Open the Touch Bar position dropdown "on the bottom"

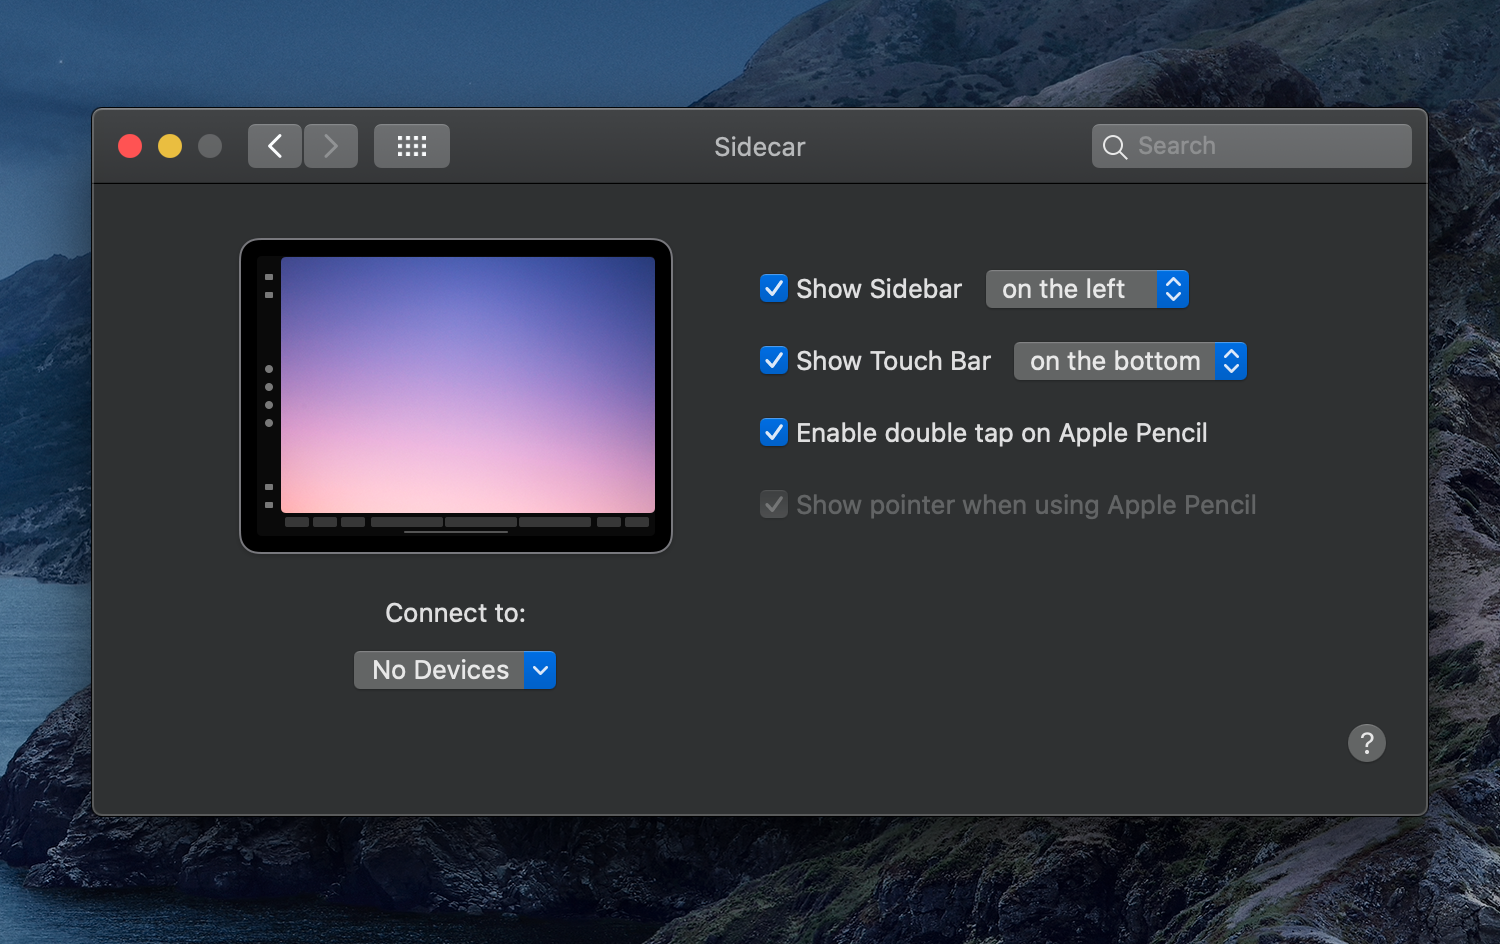tap(1130, 361)
